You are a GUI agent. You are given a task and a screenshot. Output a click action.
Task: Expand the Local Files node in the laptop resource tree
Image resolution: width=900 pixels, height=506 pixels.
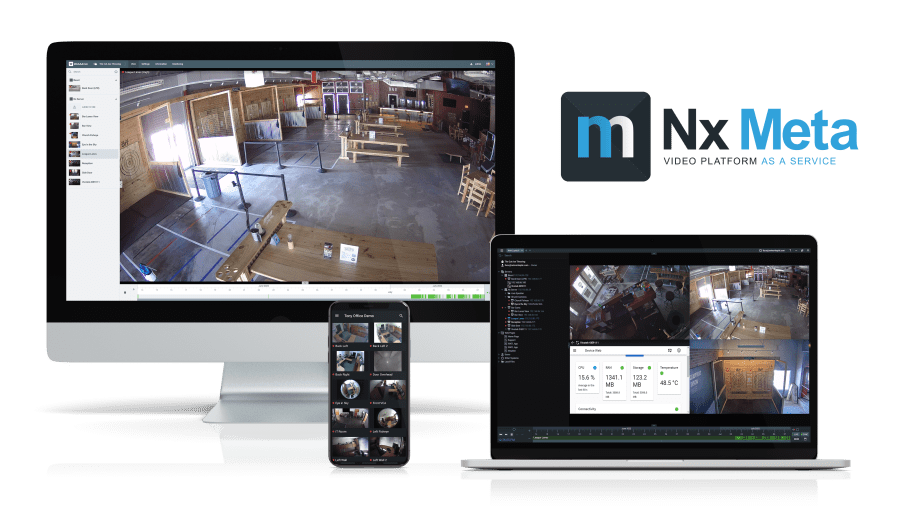click(499, 361)
